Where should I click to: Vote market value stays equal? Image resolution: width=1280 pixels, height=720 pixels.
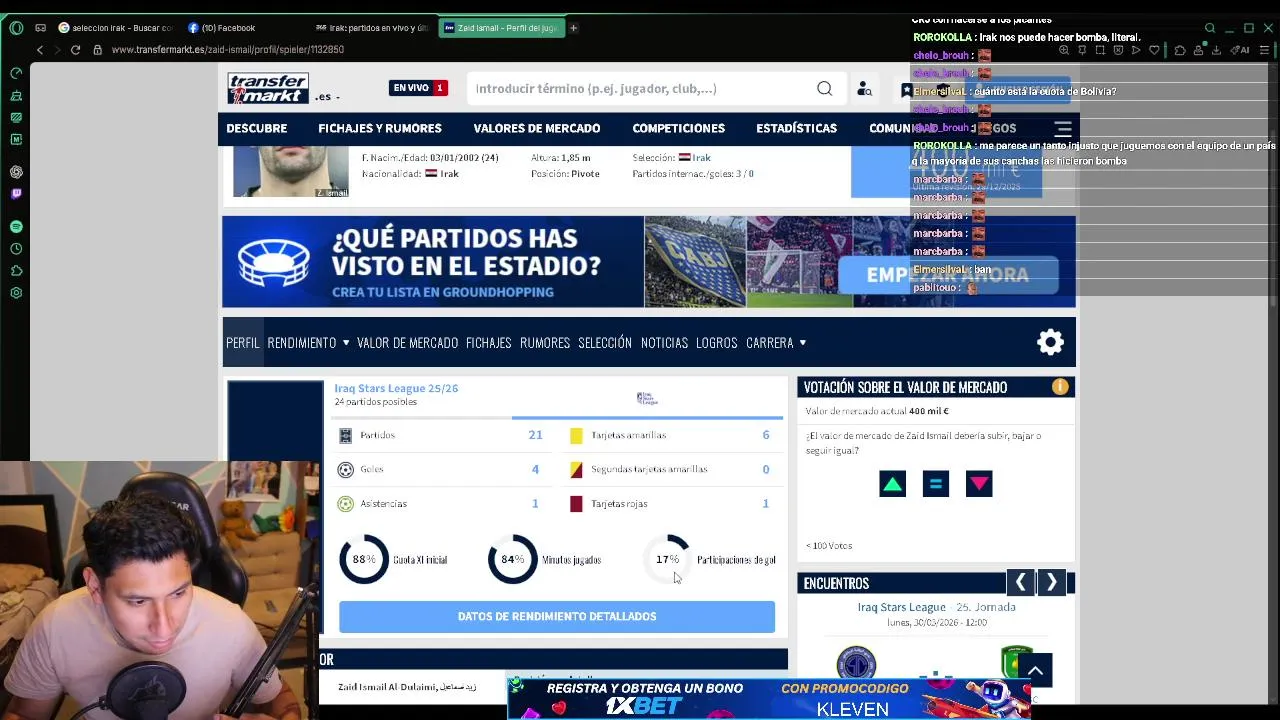[x=935, y=485]
